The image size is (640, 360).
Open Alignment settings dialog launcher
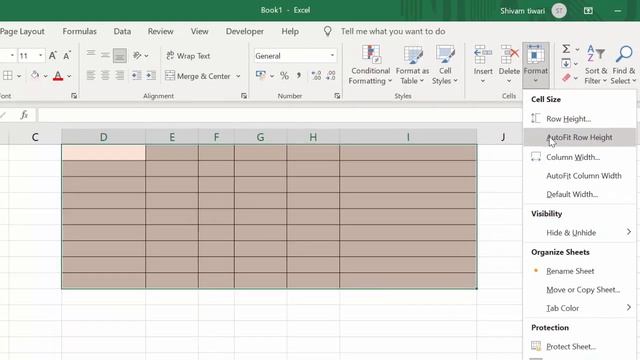point(244,96)
